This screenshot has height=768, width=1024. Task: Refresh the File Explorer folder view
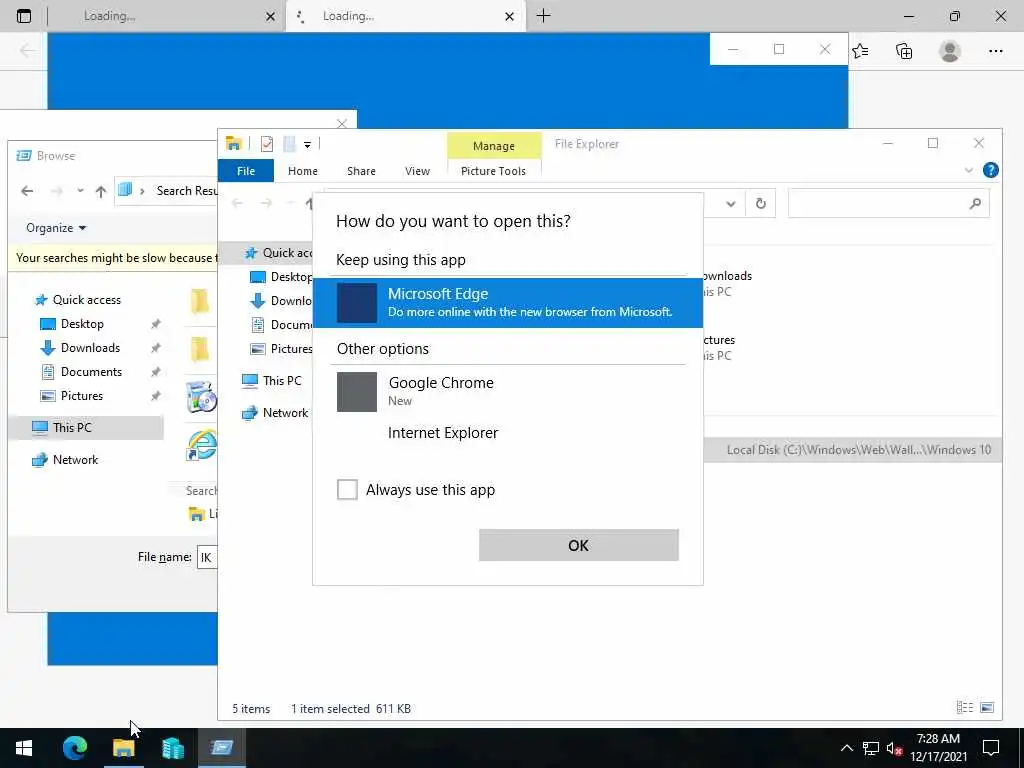(761, 204)
